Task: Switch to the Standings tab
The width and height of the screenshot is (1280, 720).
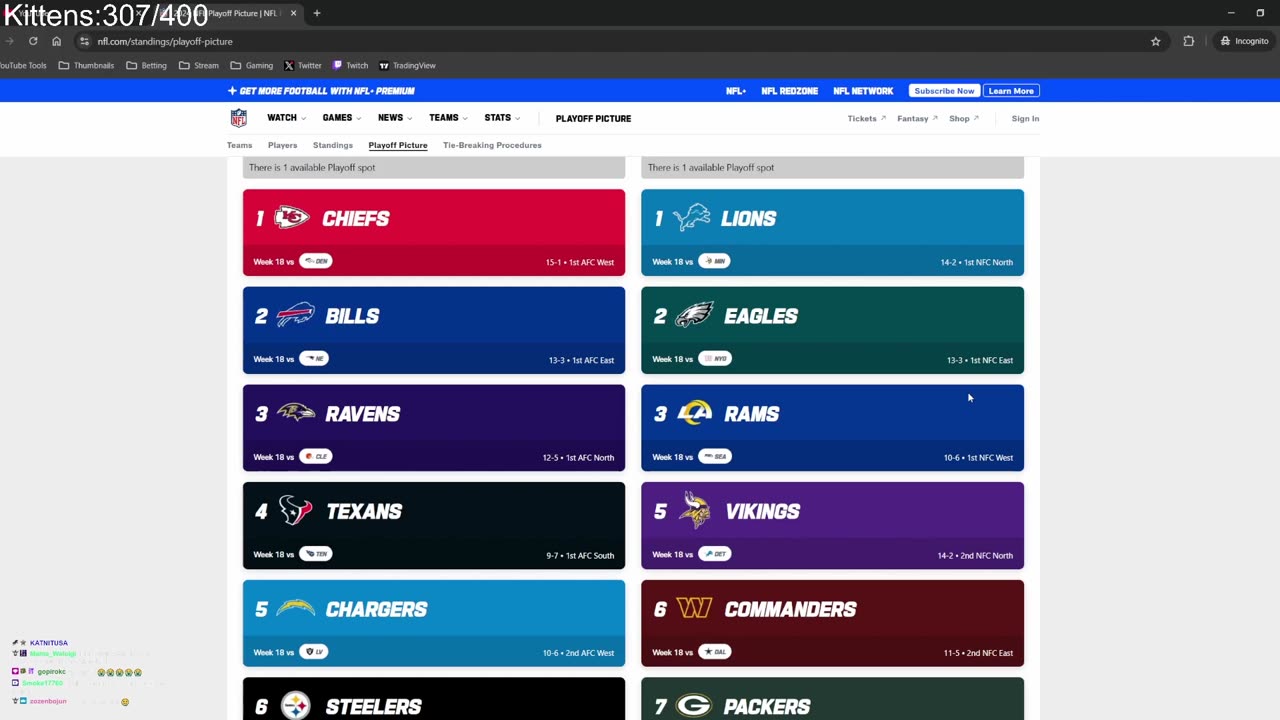Action: [x=333, y=145]
